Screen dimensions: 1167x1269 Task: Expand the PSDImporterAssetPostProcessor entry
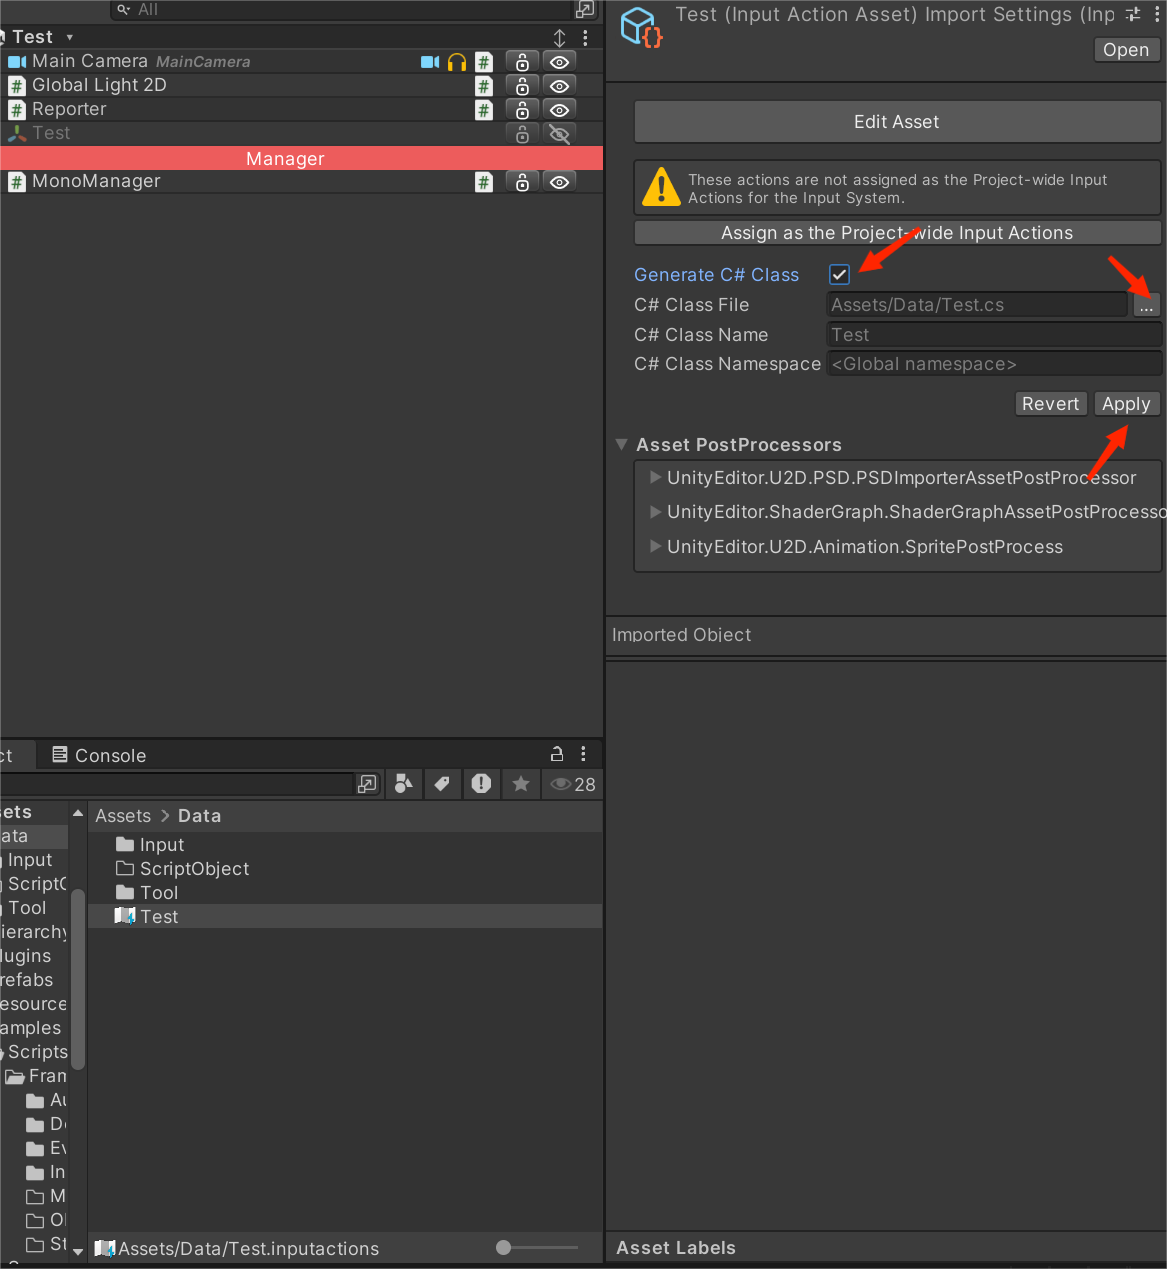pos(656,477)
